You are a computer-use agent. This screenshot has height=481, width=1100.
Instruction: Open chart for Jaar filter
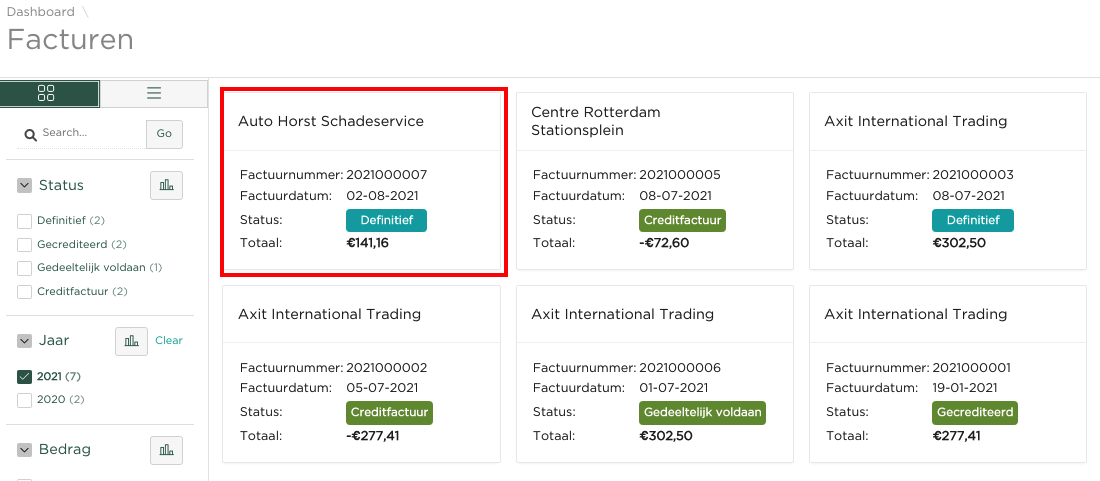[131, 341]
